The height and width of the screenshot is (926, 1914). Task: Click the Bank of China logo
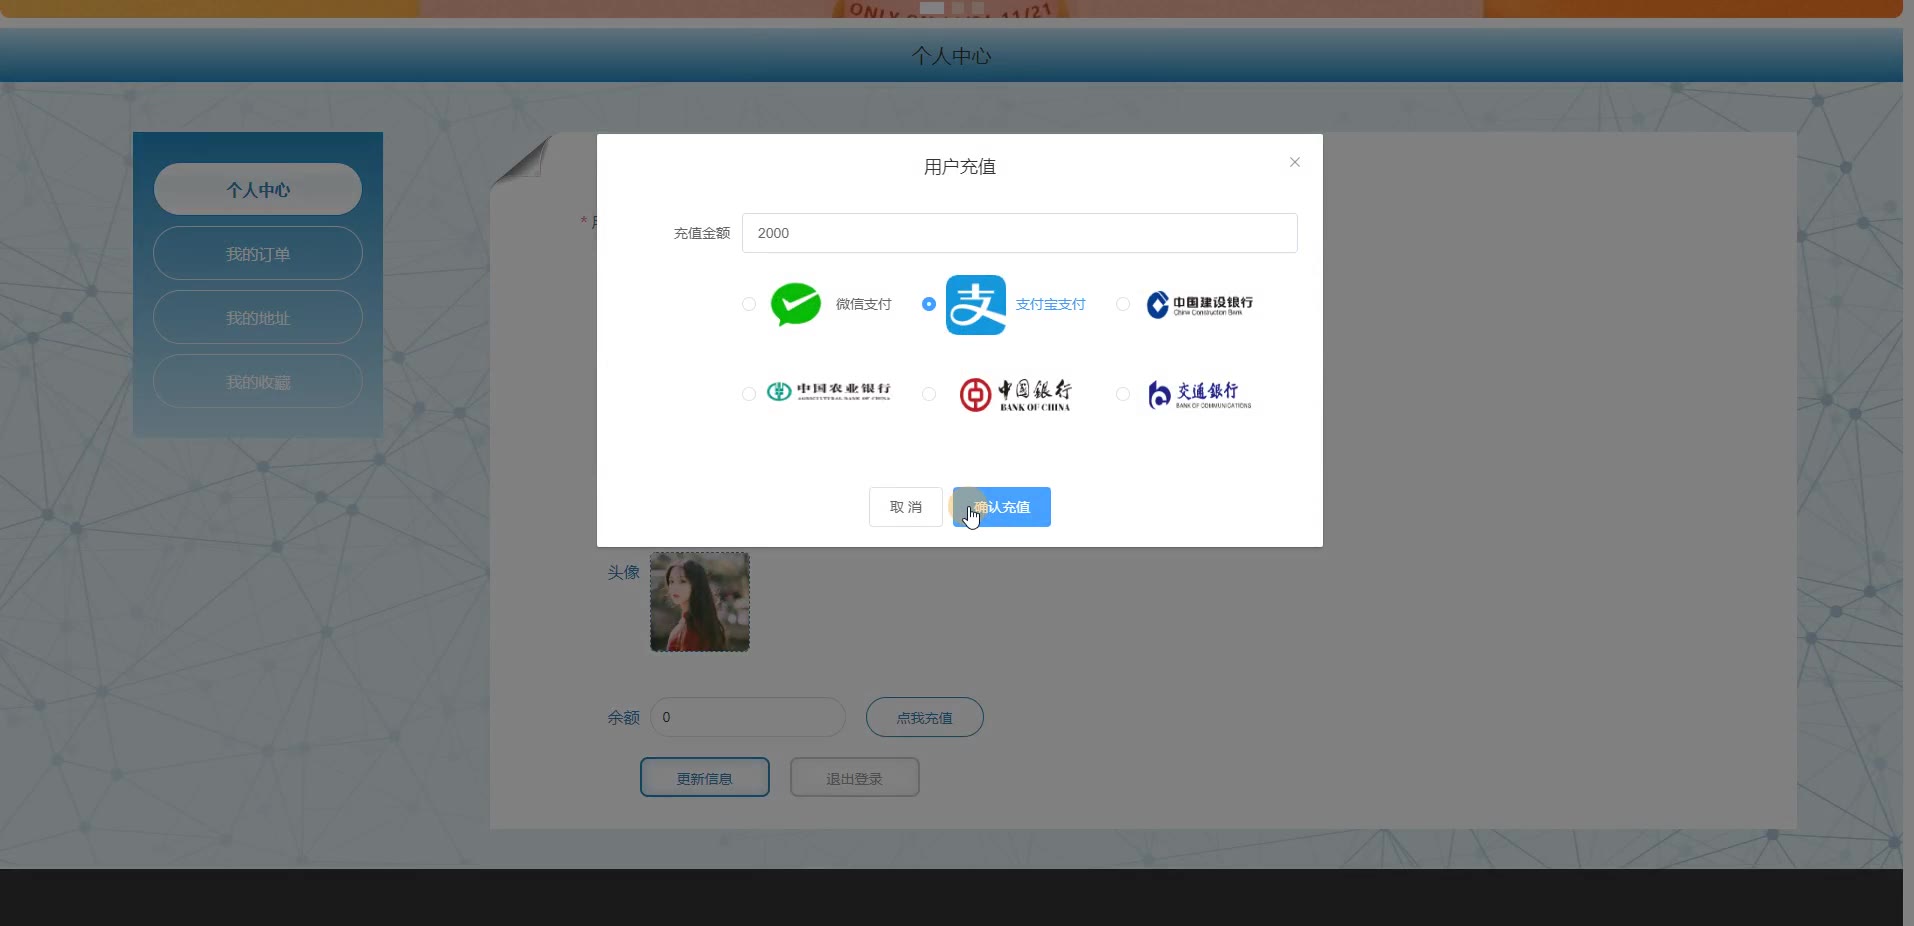pyautogui.click(x=1015, y=395)
